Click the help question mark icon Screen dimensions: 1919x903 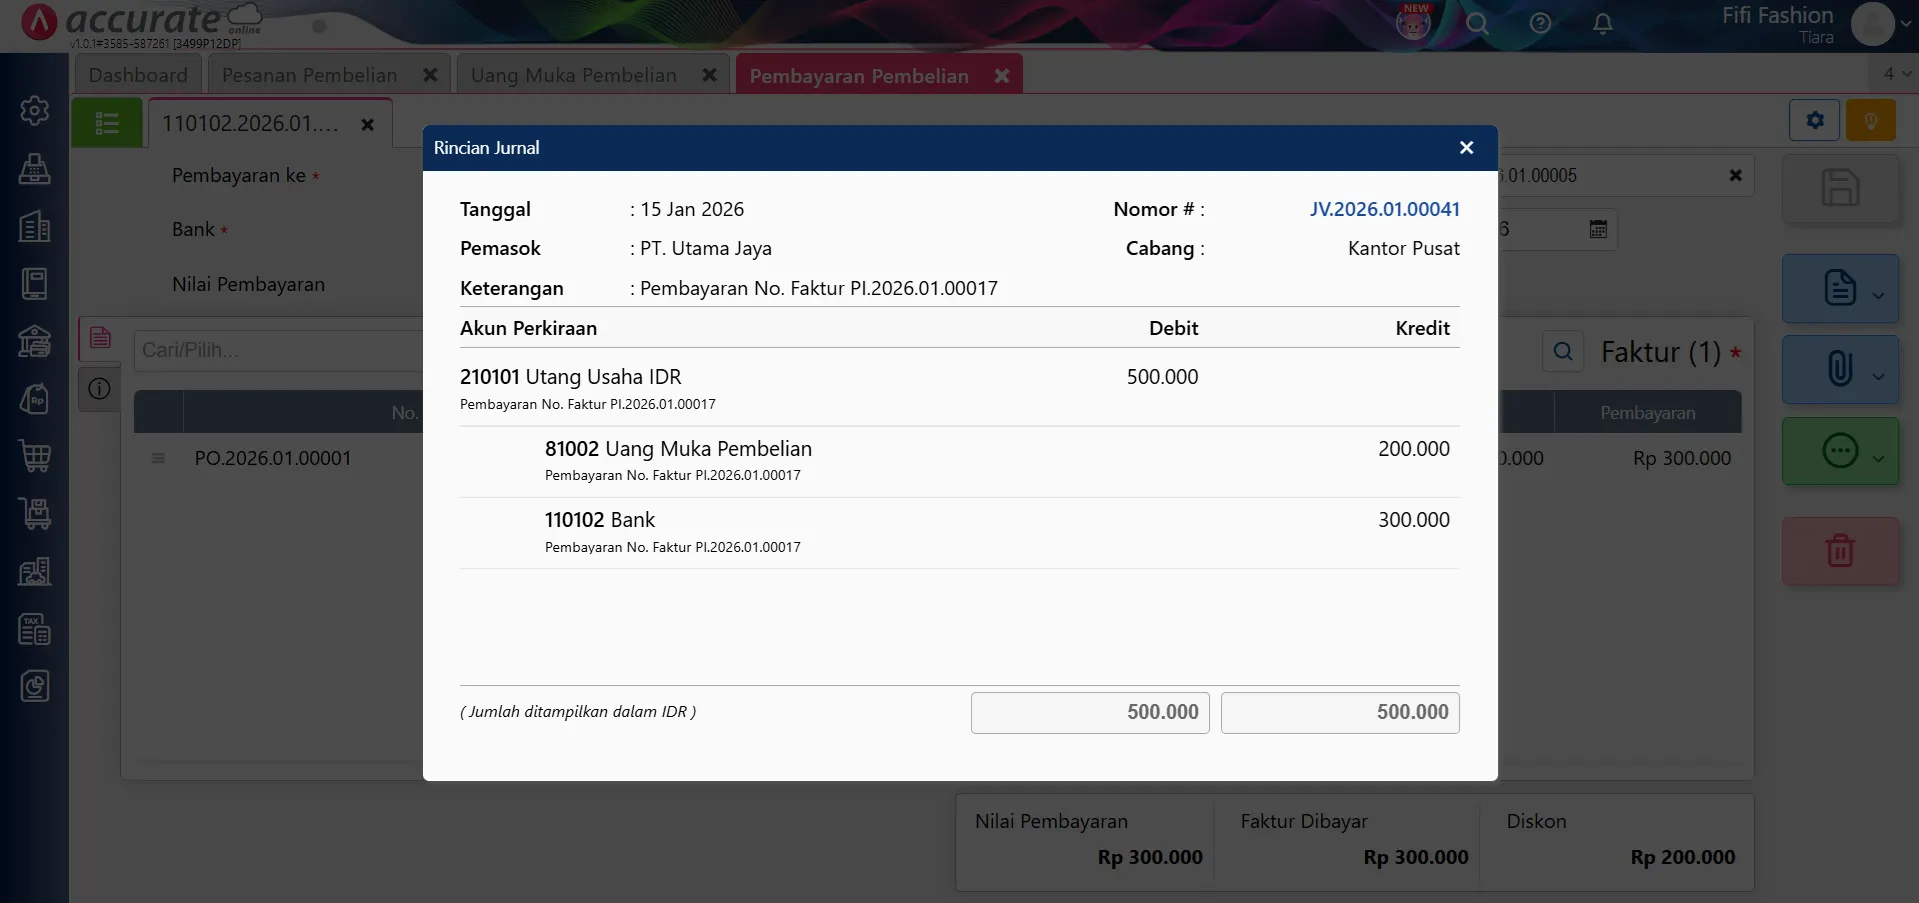point(1540,24)
